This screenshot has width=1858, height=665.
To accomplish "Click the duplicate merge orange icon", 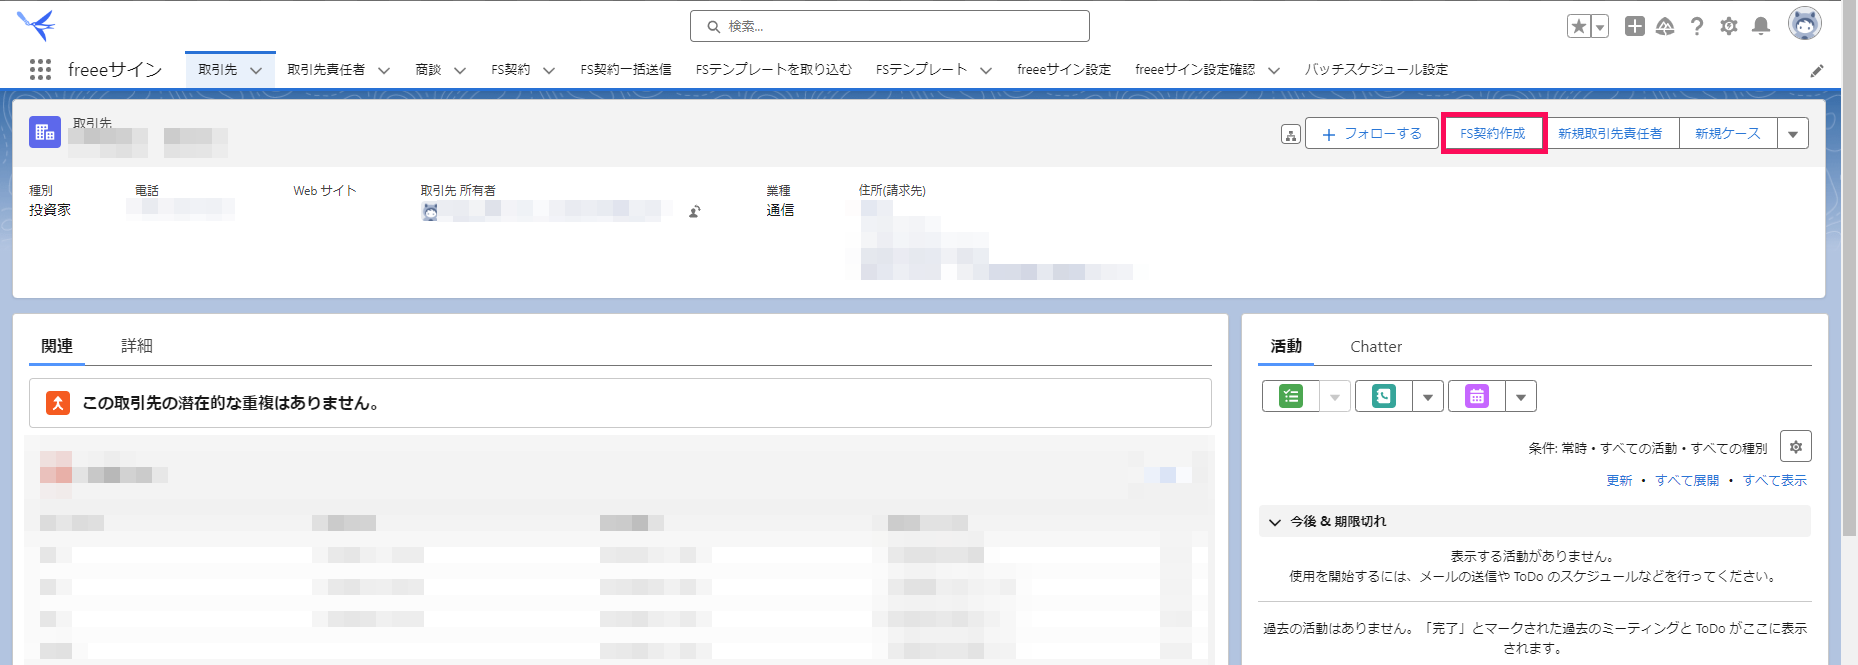I will click(x=58, y=403).
